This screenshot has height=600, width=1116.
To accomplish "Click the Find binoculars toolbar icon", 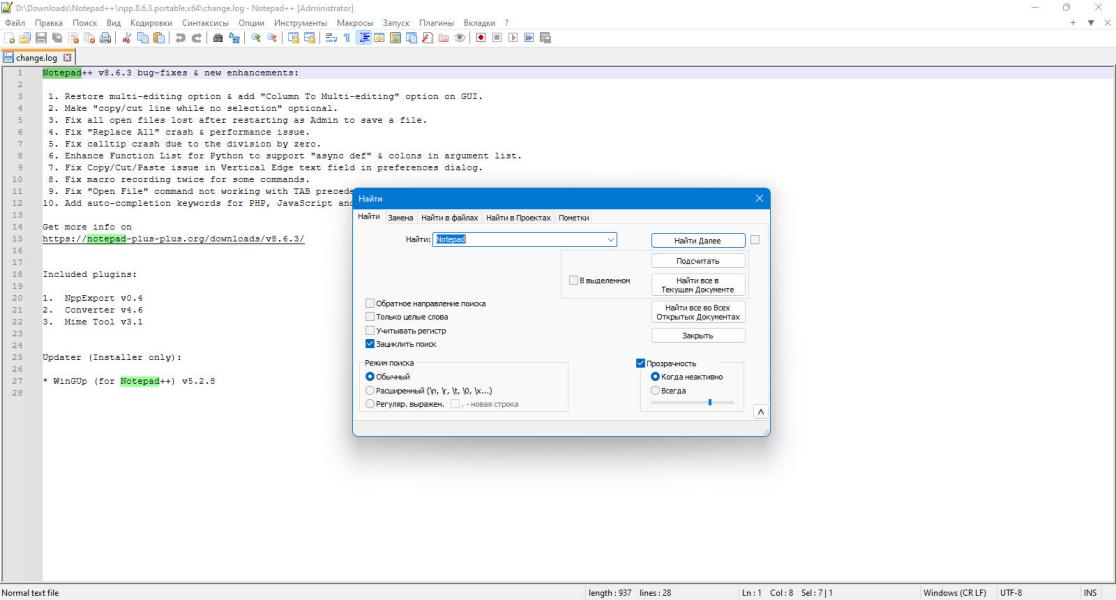I will [218, 38].
